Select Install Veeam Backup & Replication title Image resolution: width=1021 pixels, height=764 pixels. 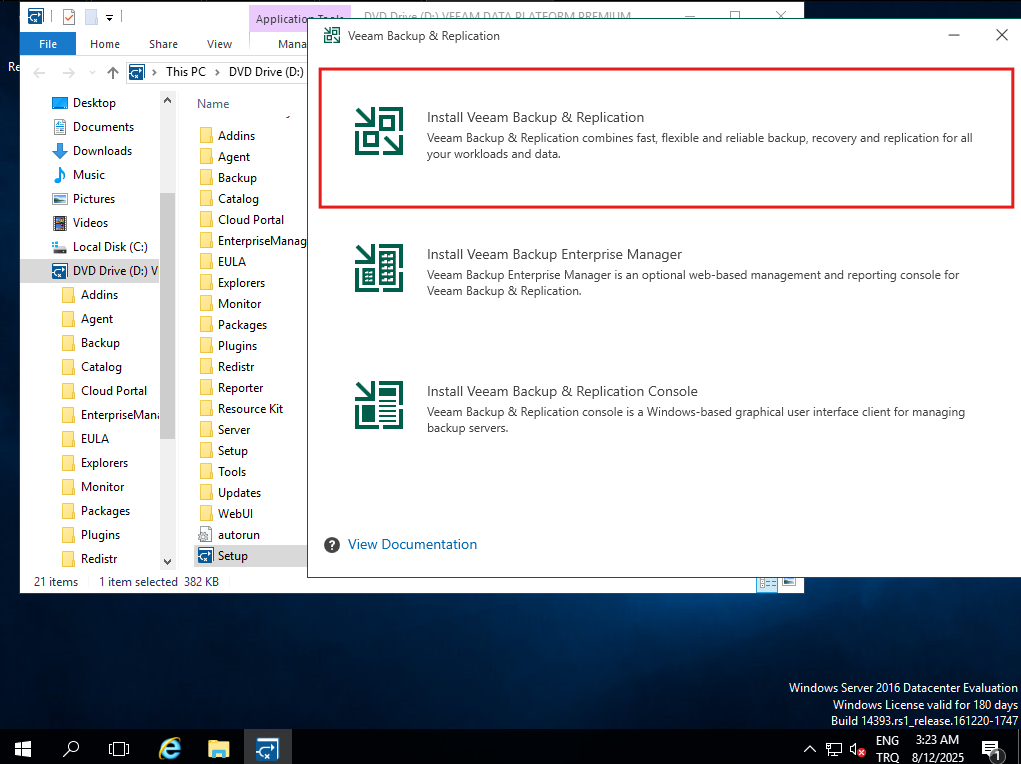(x=535, y=117)
